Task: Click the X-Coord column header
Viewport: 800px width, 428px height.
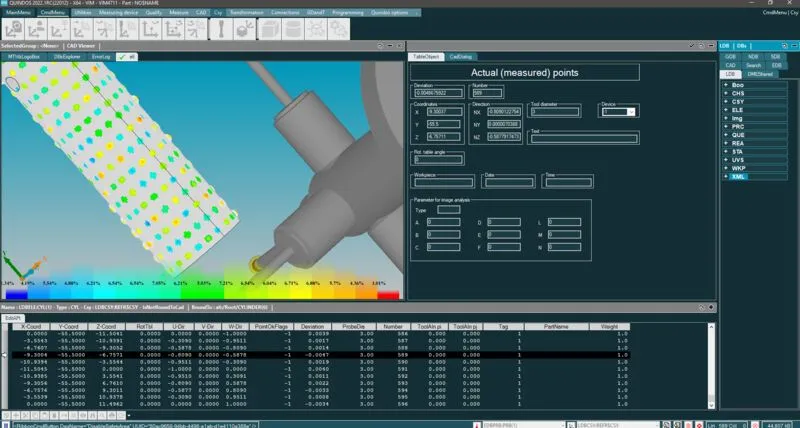Action: [31, 326]
